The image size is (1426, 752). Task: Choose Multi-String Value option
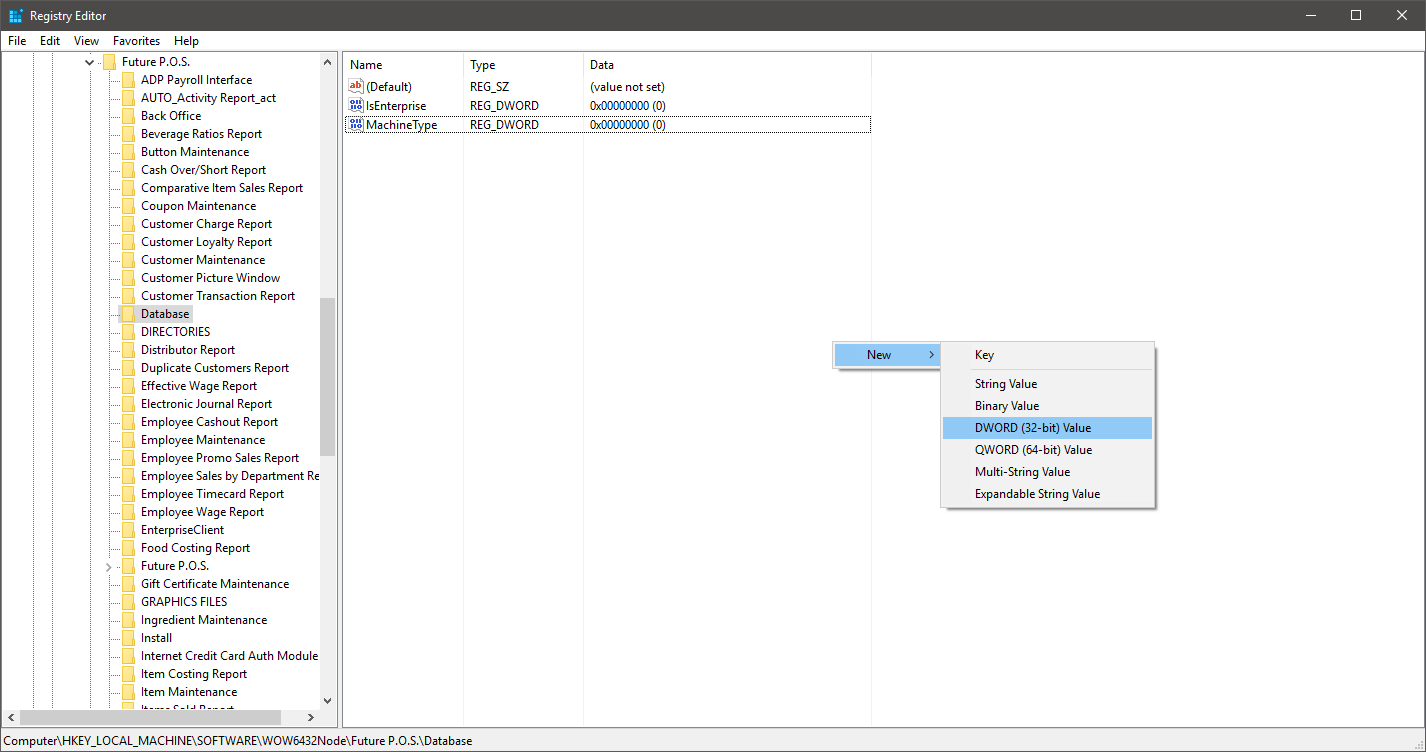(x=1047, y=472)
